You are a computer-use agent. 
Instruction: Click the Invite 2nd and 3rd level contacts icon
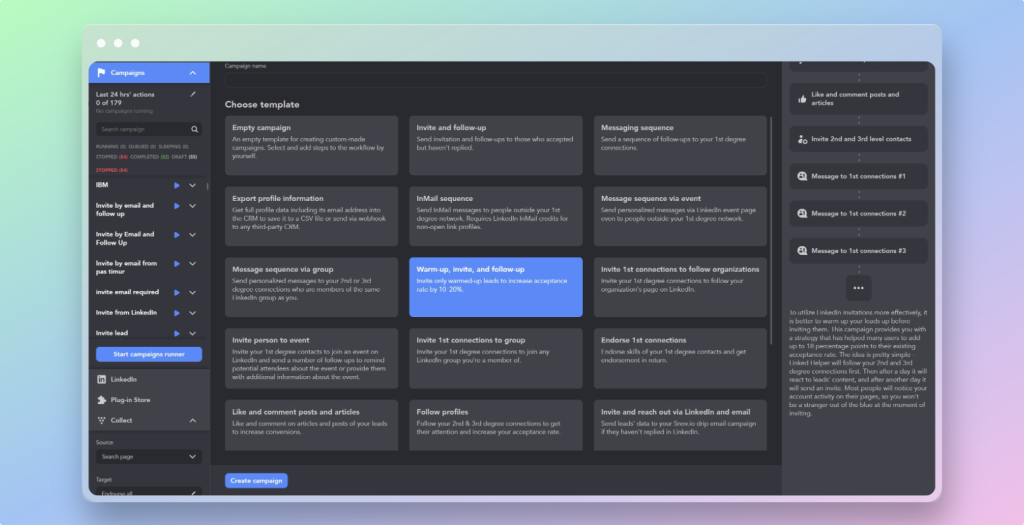802,139
